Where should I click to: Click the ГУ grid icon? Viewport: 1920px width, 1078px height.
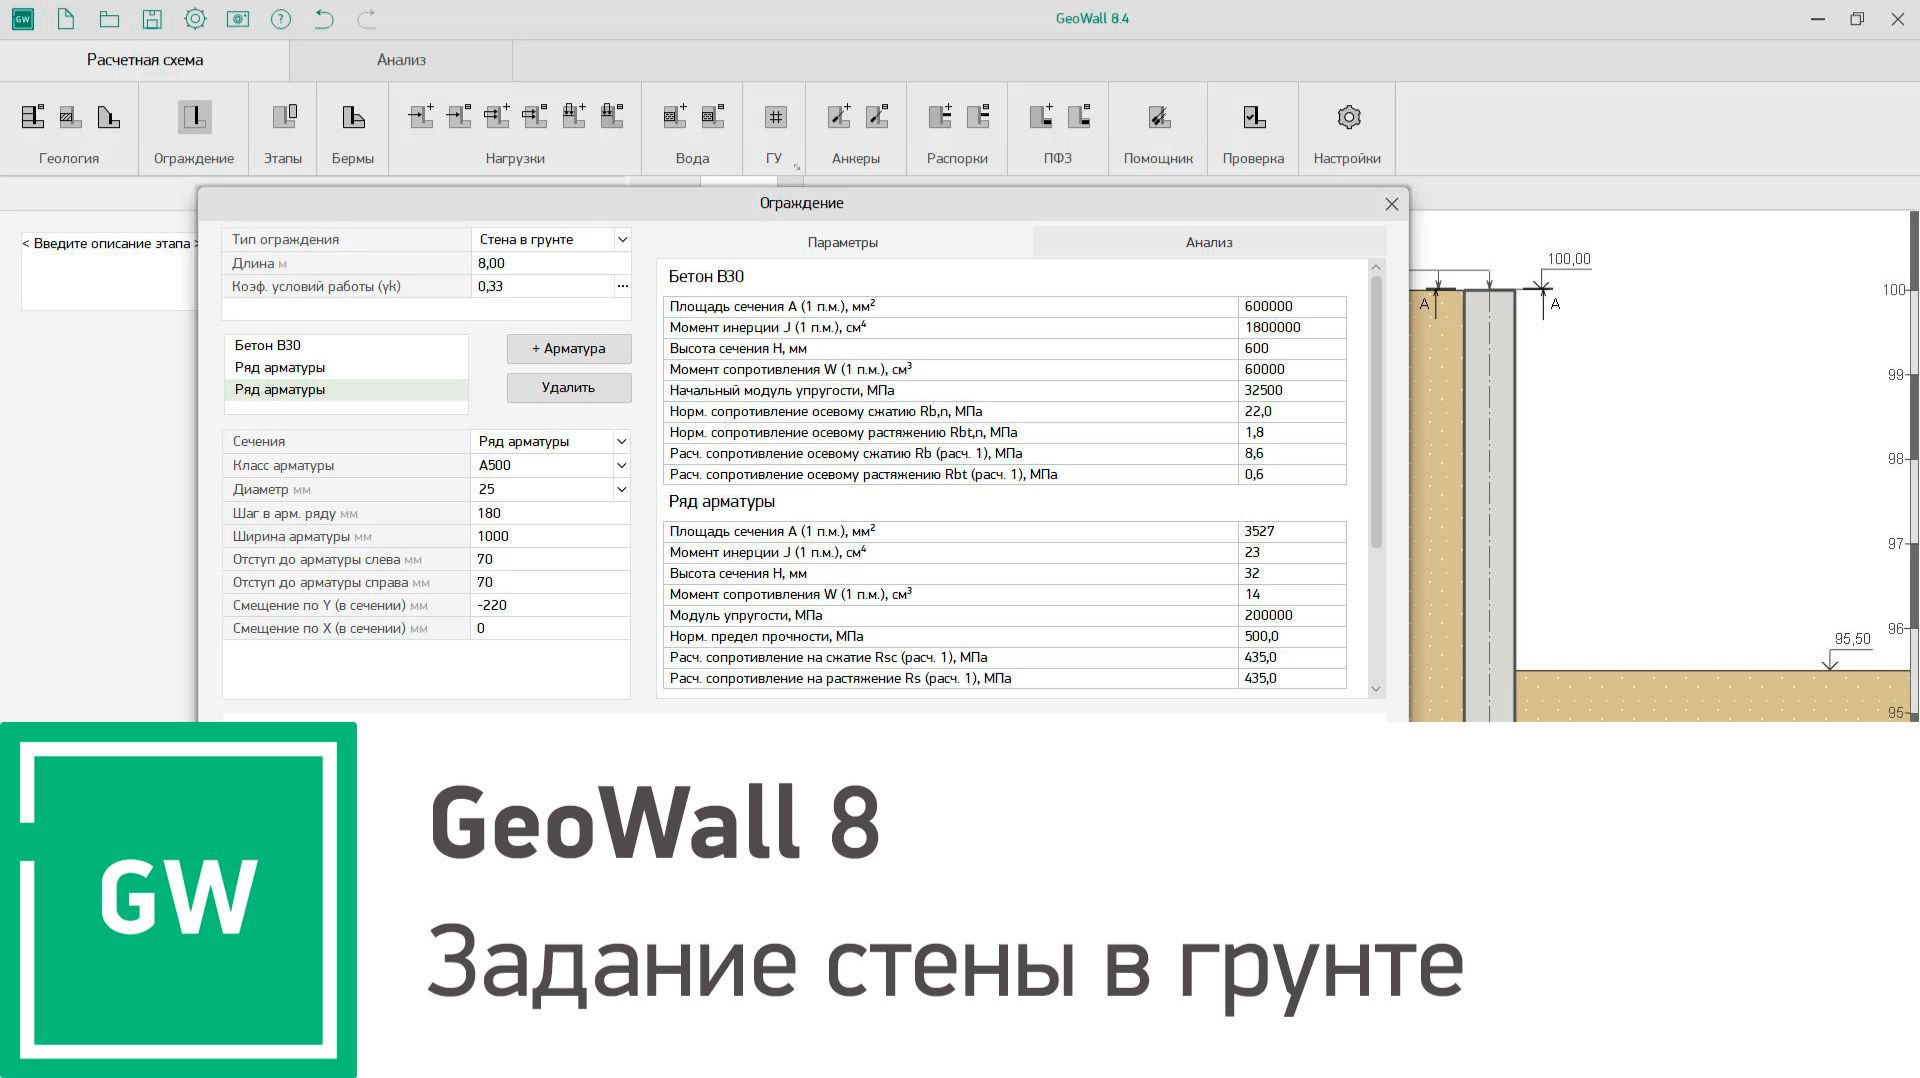click(x=775, y=117)
